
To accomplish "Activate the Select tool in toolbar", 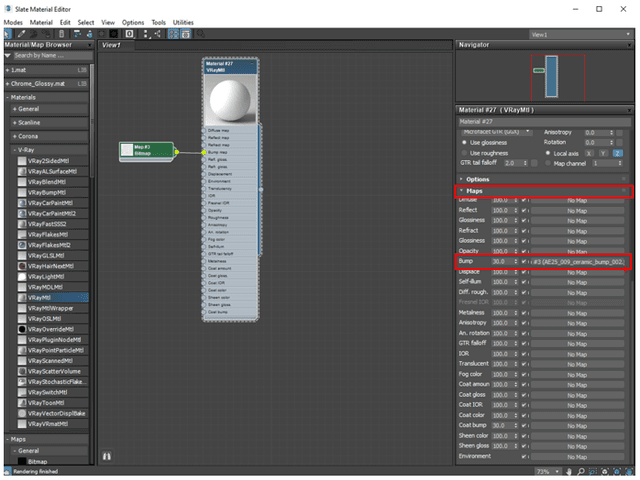I will [8, 34].
